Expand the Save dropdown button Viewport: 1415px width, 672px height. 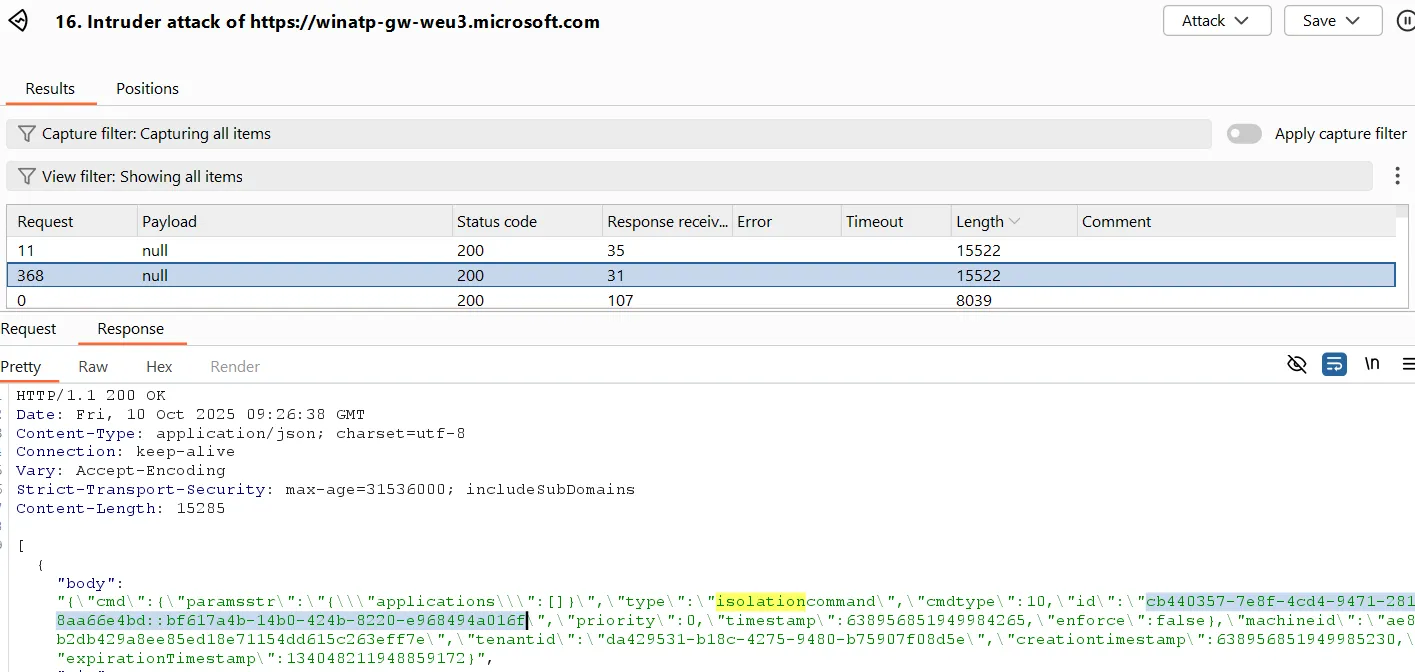coord(1332,21)
